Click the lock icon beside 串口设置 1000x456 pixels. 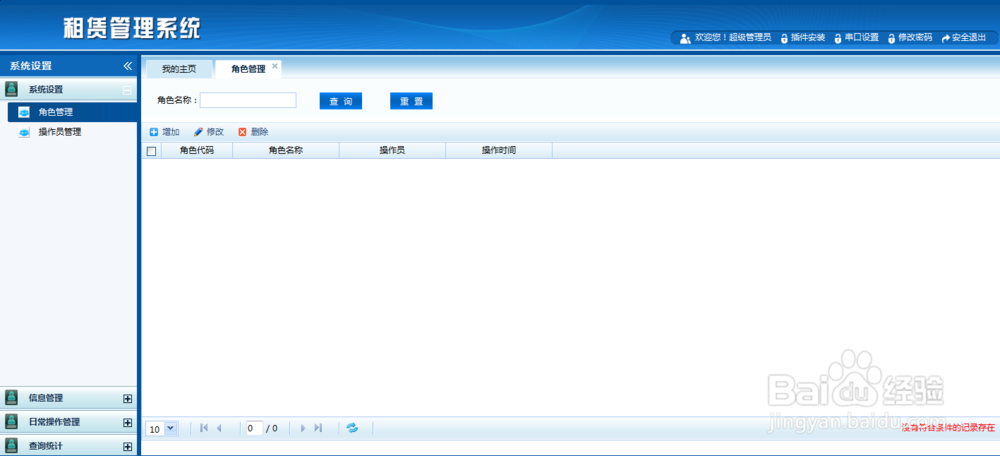(838, 38)
